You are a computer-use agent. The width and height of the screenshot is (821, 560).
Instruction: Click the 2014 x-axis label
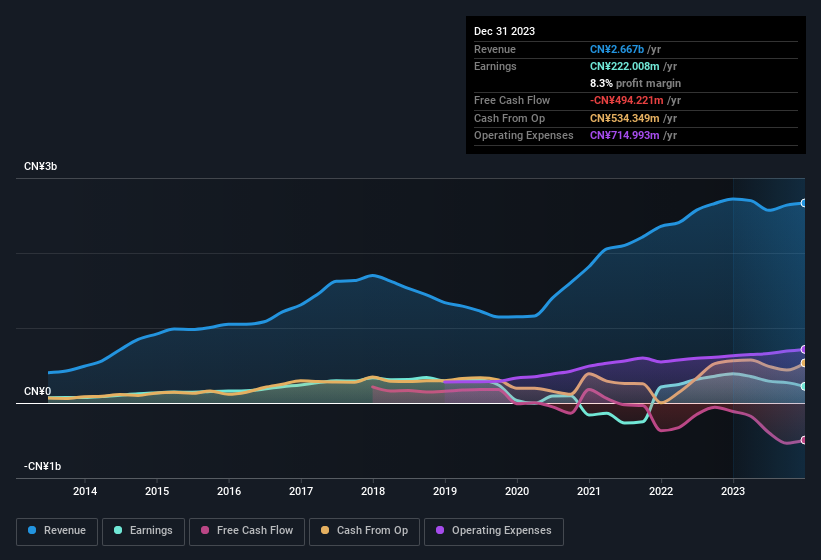click(85, 491)
